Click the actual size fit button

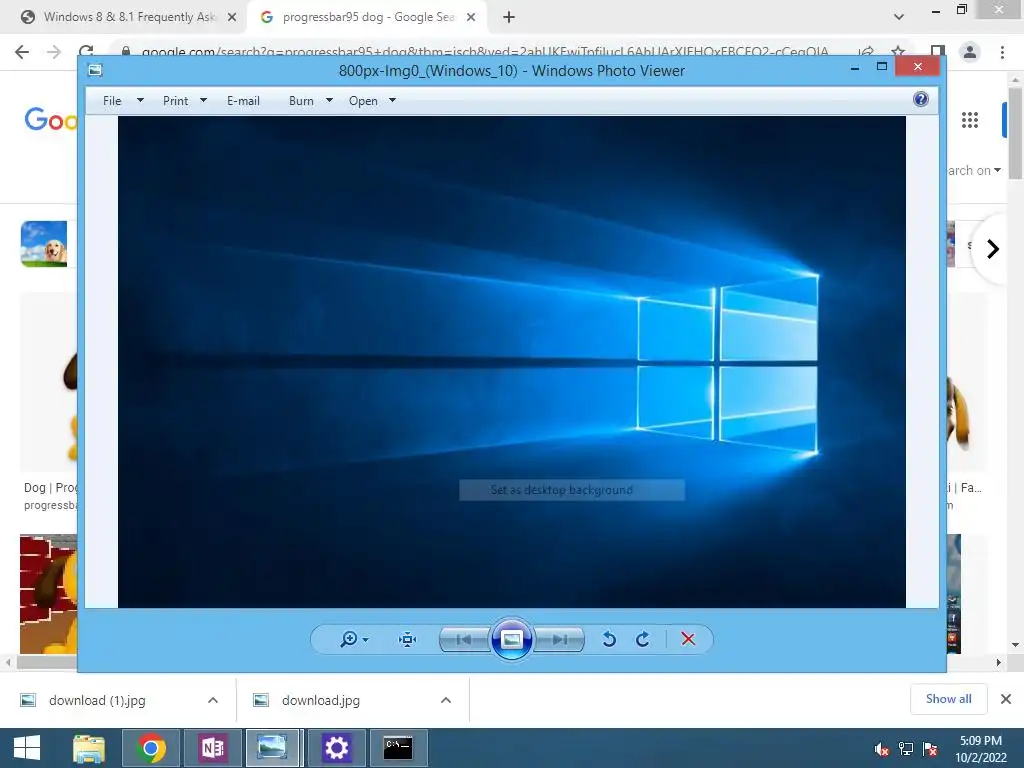pos(408,639)
